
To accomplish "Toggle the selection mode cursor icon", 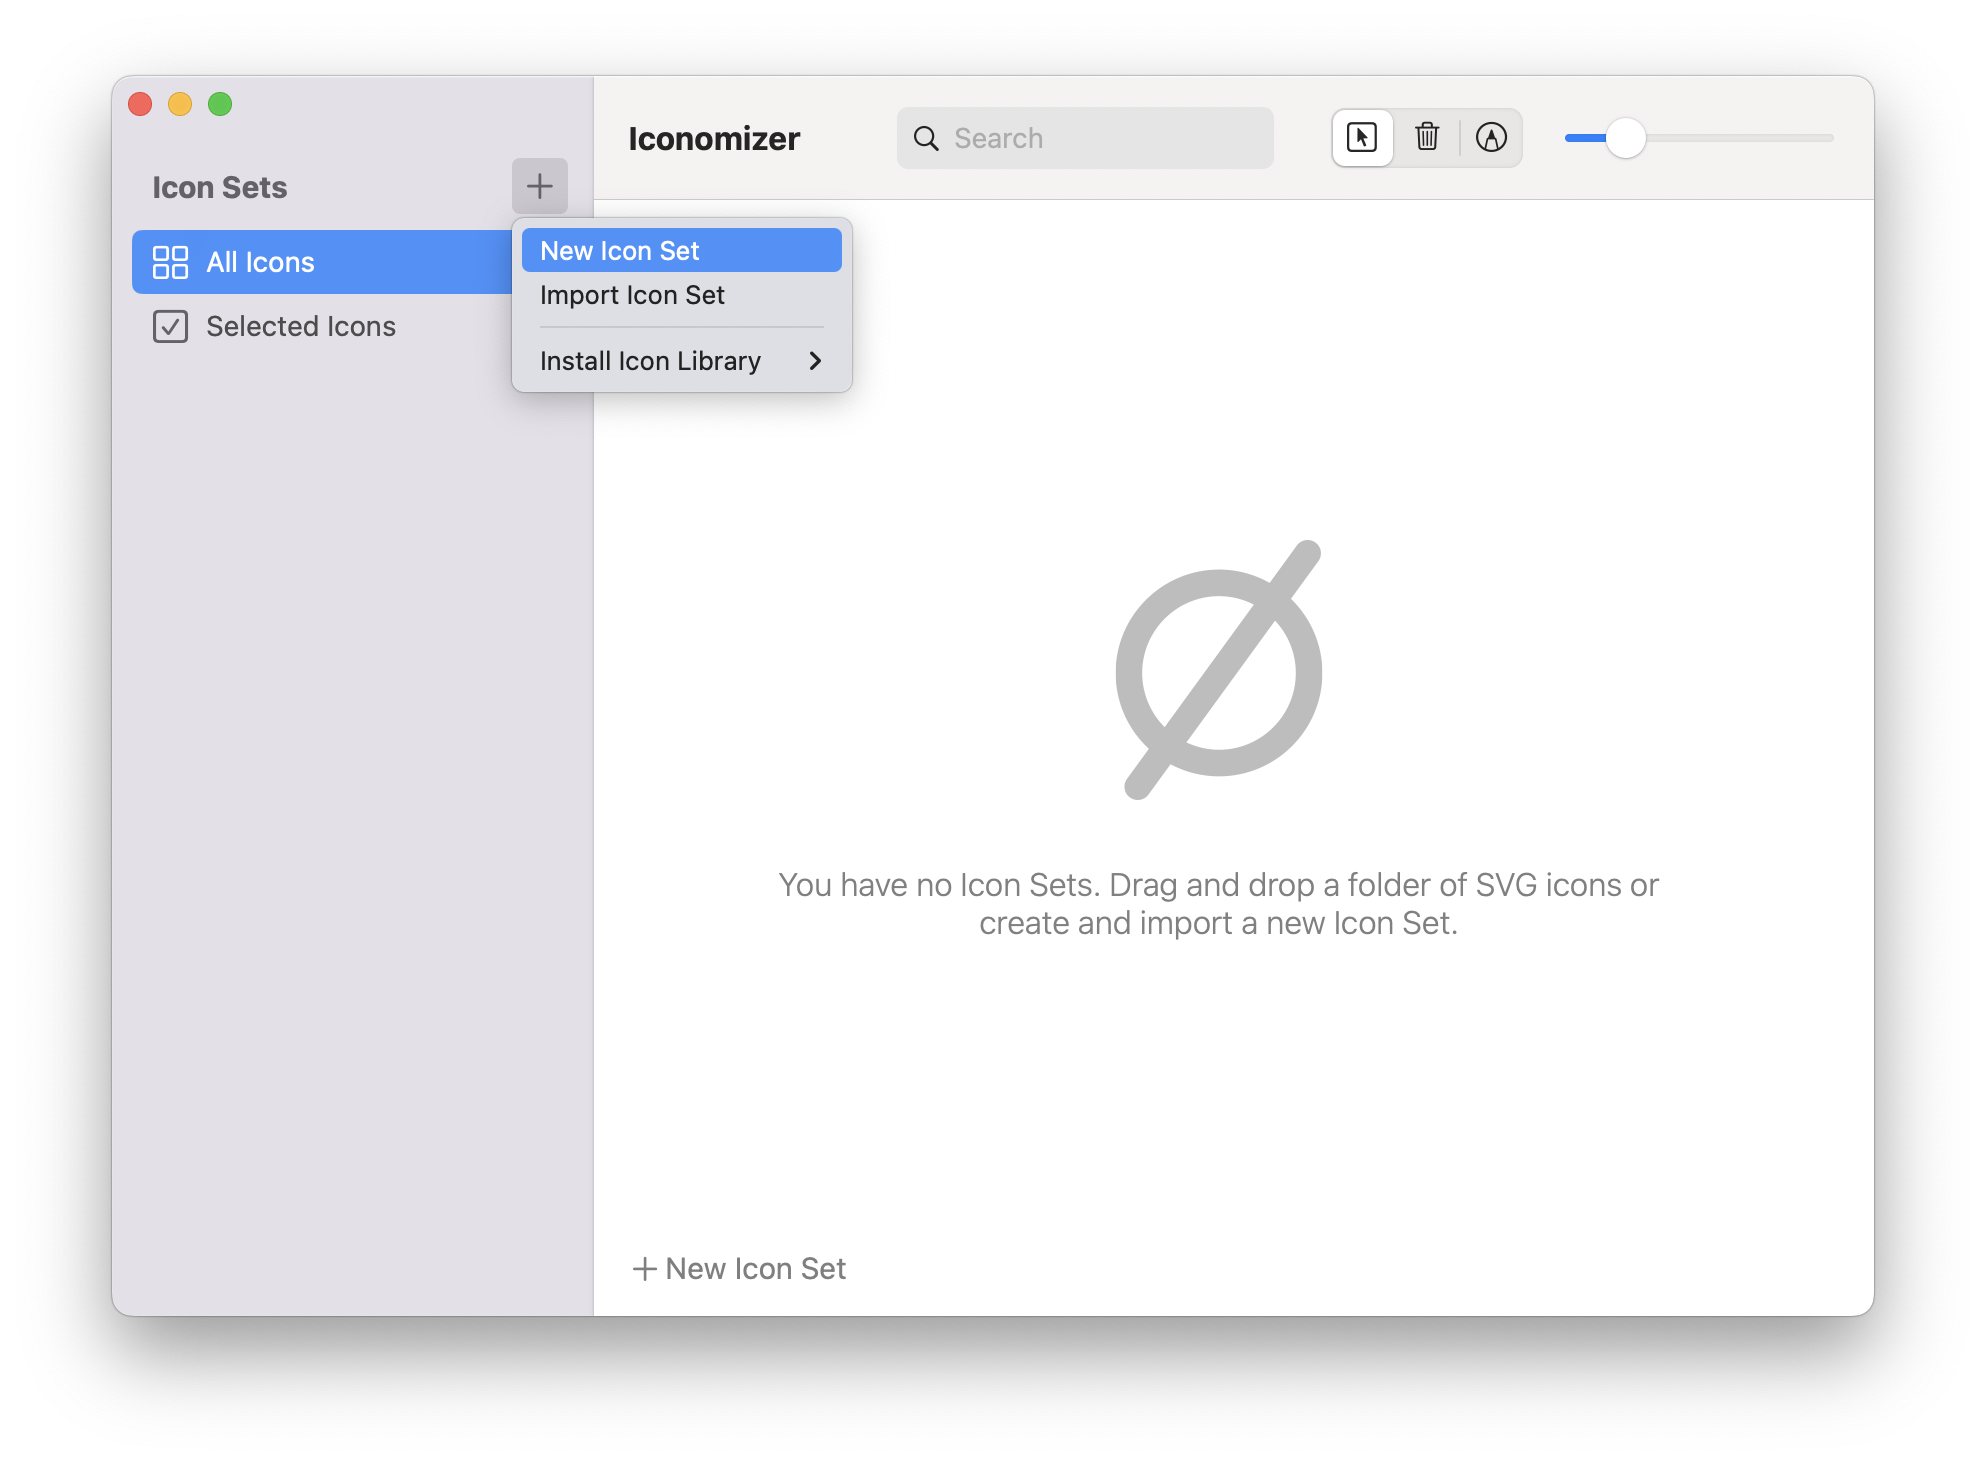I will 1361,137.
